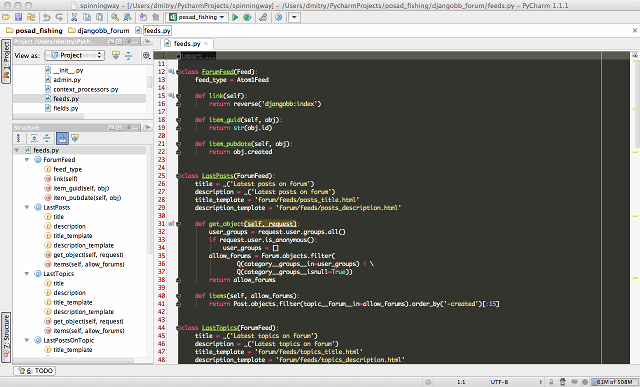This screenshot has height=387, width=640.
Task: Toggle the Structure tool window side tab
Action: 6,337
